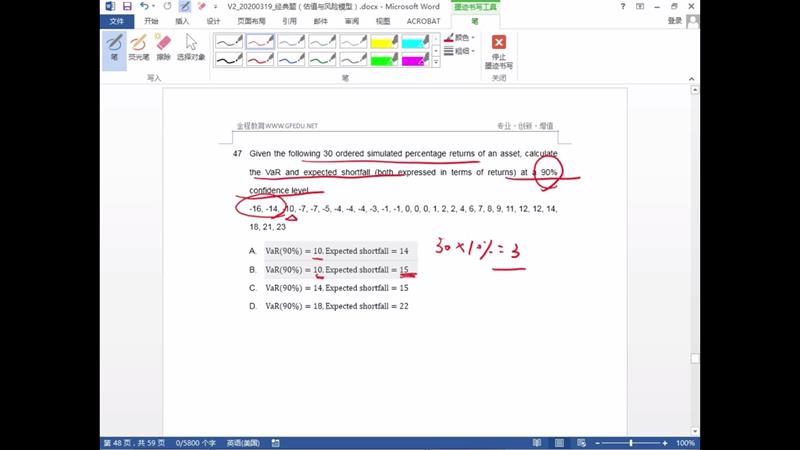
Task: Expand the full pen styles gallery
Action: click(436, 62)
